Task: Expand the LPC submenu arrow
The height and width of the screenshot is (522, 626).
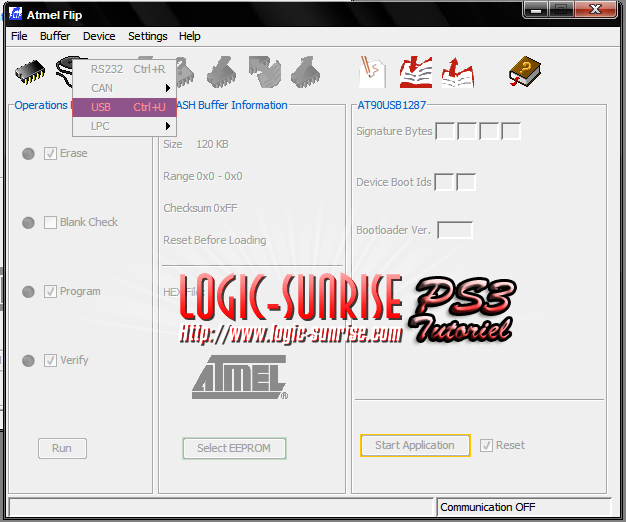Action: [168, 126]
